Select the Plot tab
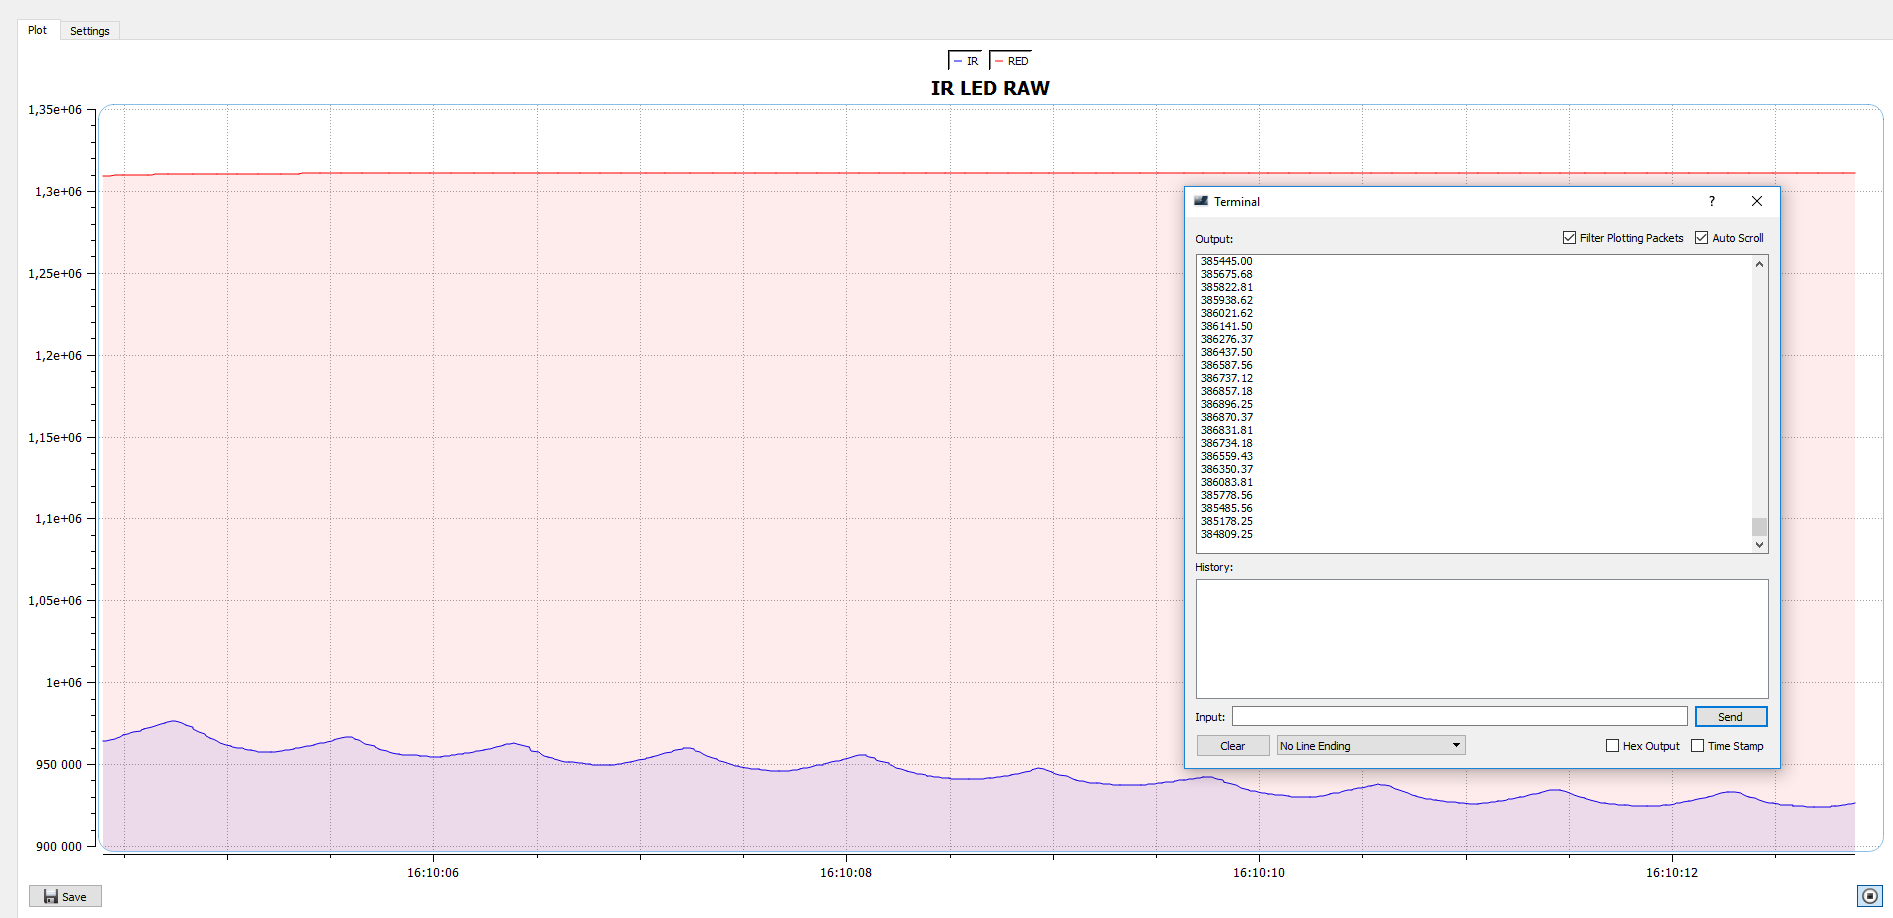1893x918 pixels. [37, 30]
